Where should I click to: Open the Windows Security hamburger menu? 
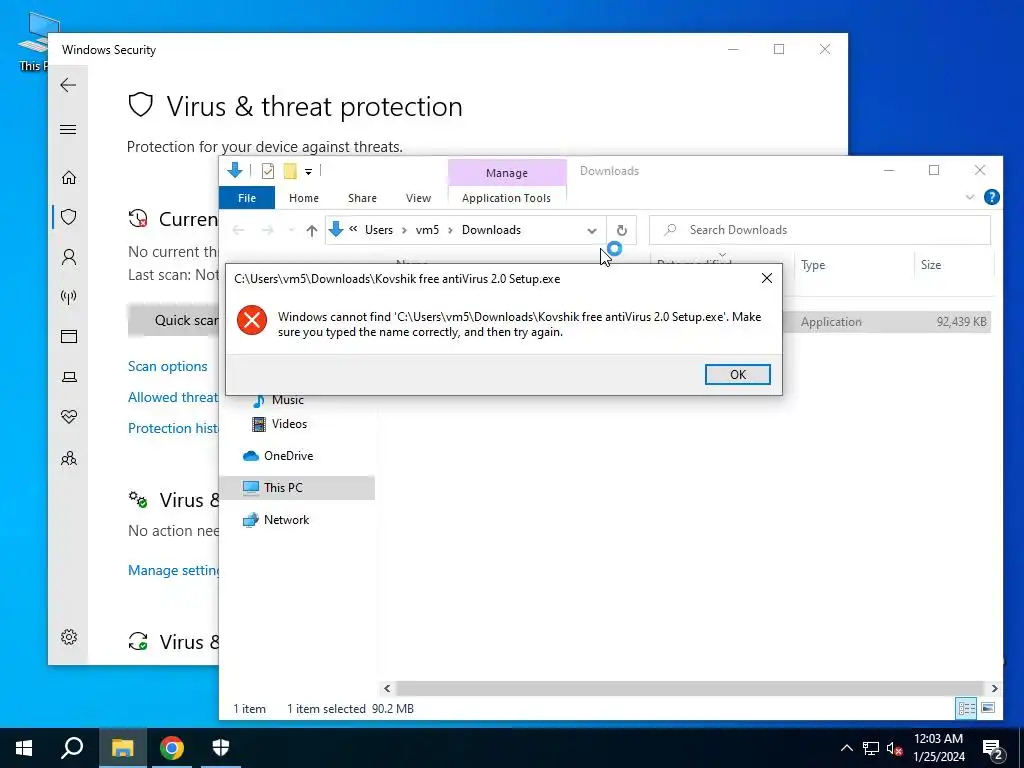(68, 129)
